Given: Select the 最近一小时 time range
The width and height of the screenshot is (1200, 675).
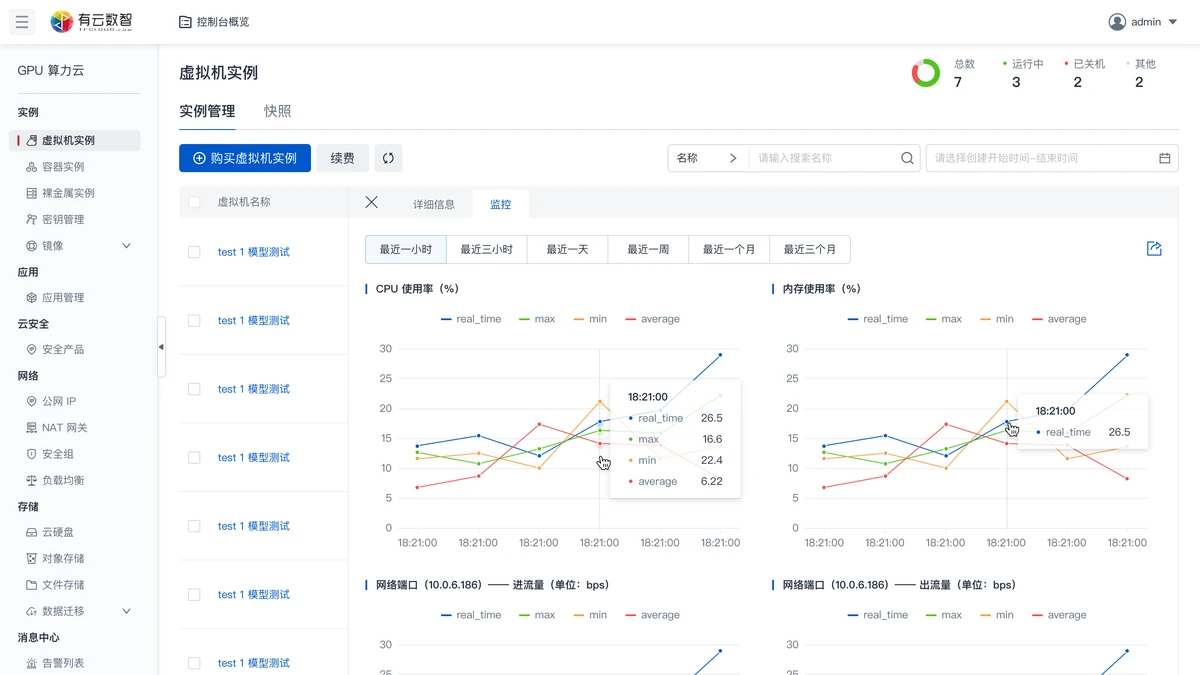Looking at the screenshot, I should point(406,249).
